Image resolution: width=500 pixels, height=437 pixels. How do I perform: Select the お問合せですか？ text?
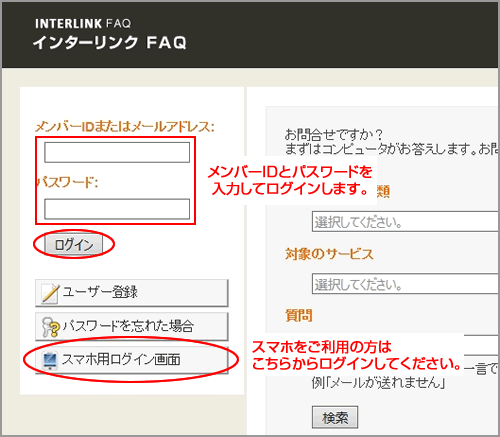tap(334, 135)
